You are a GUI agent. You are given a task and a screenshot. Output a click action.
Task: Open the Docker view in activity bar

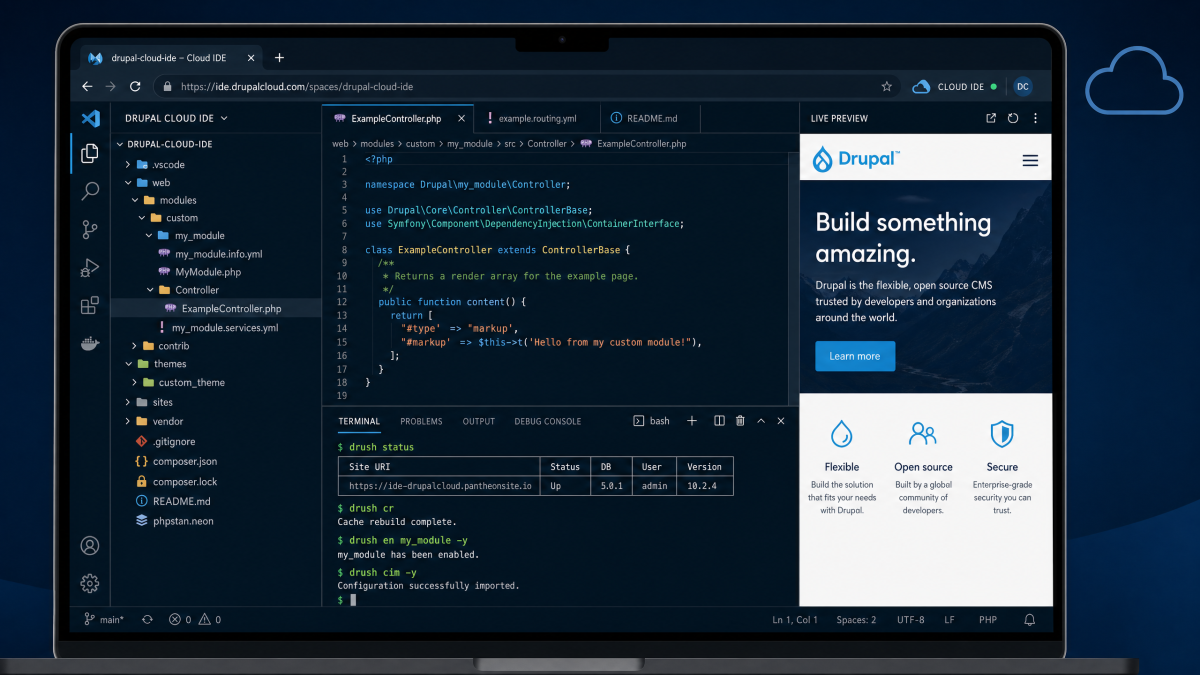tap(90, 343)
